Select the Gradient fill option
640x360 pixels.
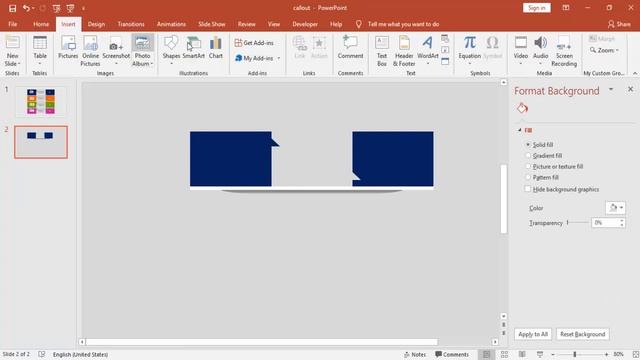pos(528,156)
